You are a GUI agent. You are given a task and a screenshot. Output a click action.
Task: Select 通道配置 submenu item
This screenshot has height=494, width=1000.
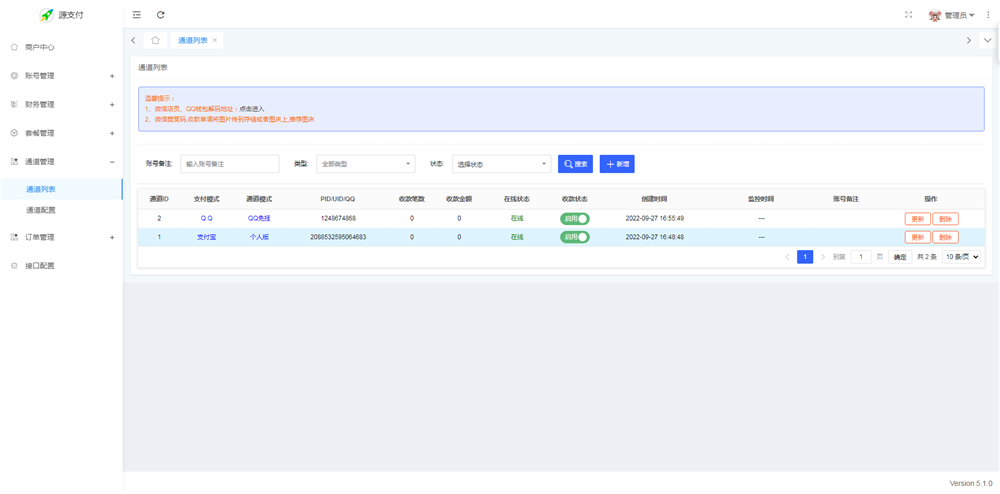40,210
